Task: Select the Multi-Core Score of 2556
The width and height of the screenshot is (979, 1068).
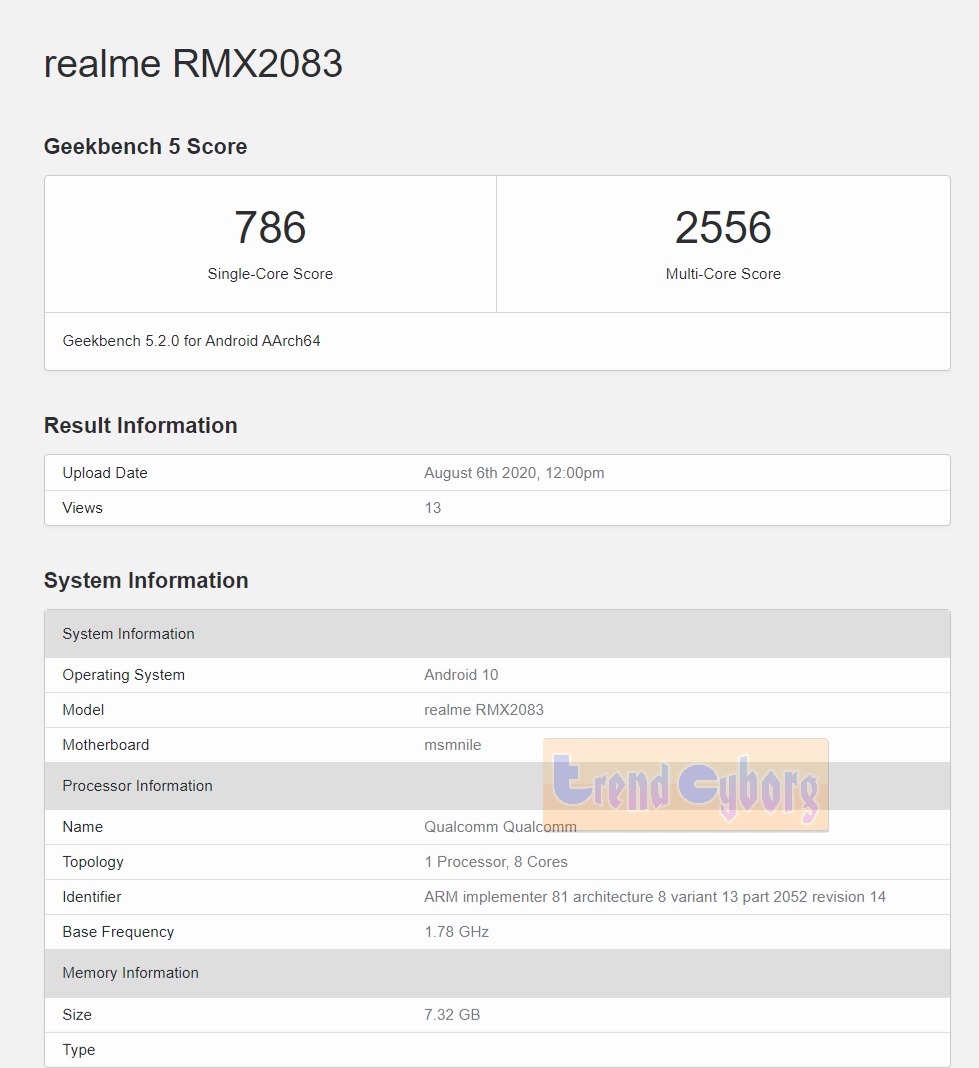Action: coord(723,228)
